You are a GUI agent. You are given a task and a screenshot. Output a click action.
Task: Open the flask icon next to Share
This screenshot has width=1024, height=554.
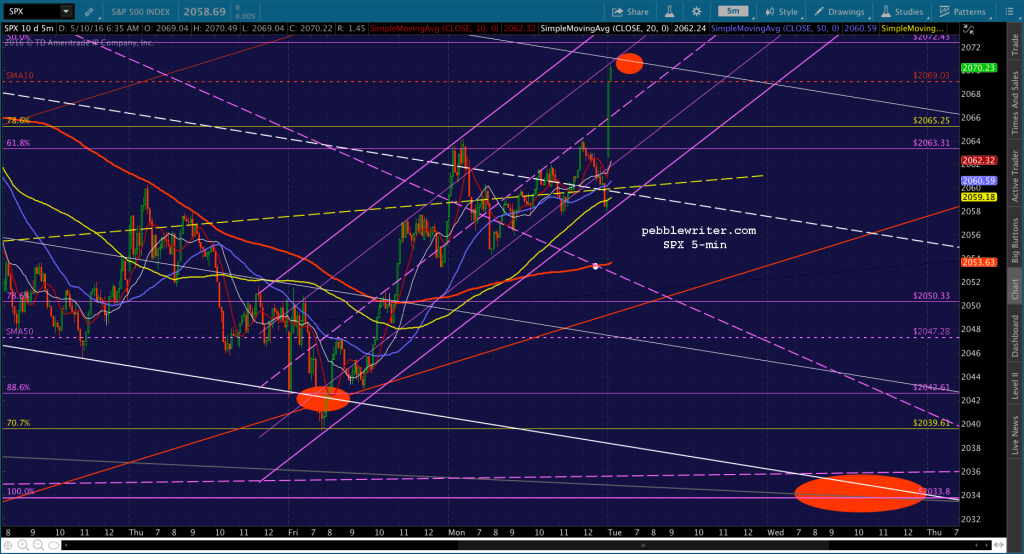click(x=669, y=12)
